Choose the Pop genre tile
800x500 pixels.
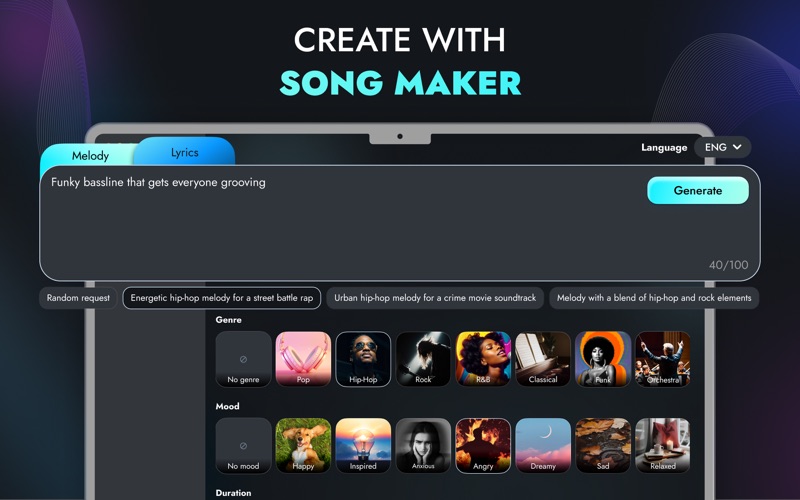tap(303, 359)
